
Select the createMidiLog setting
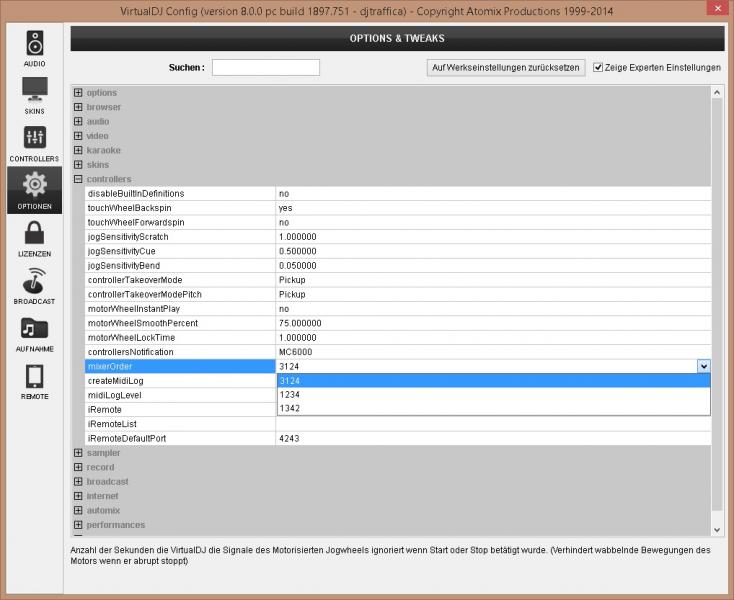pyautogui.click(x=180, y=381)
